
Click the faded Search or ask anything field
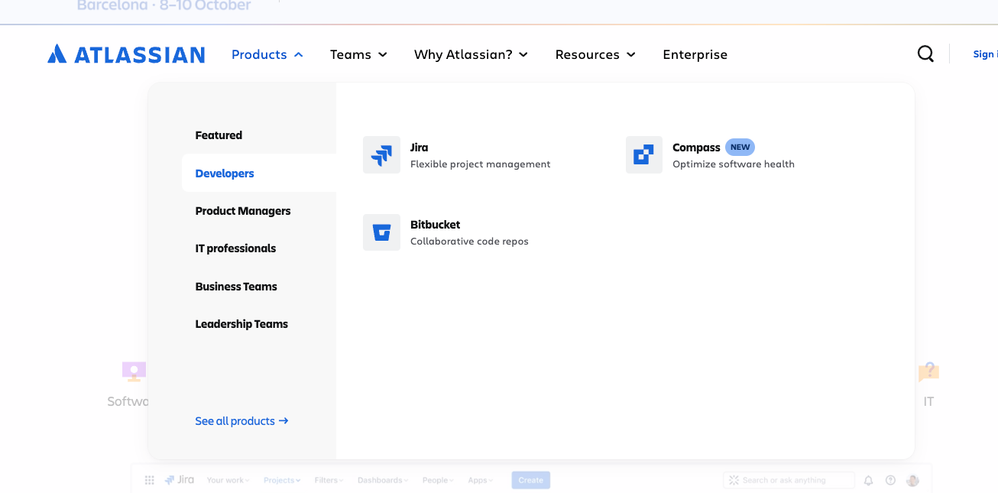tap(789, 480)
